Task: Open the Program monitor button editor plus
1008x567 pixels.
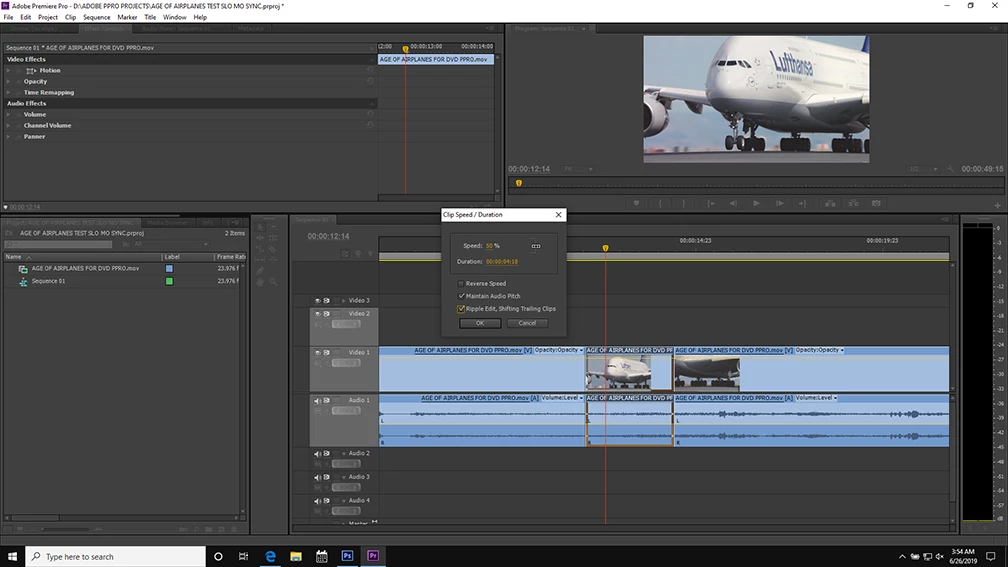Action: (x=998, y=206)
